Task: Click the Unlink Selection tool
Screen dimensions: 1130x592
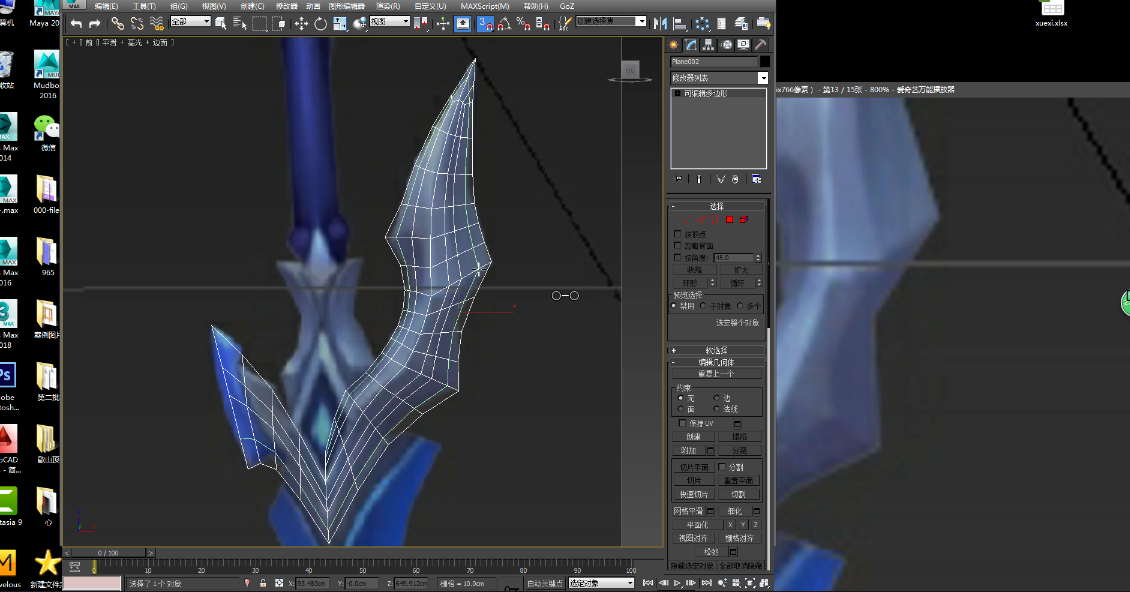Action: point(137,24)
